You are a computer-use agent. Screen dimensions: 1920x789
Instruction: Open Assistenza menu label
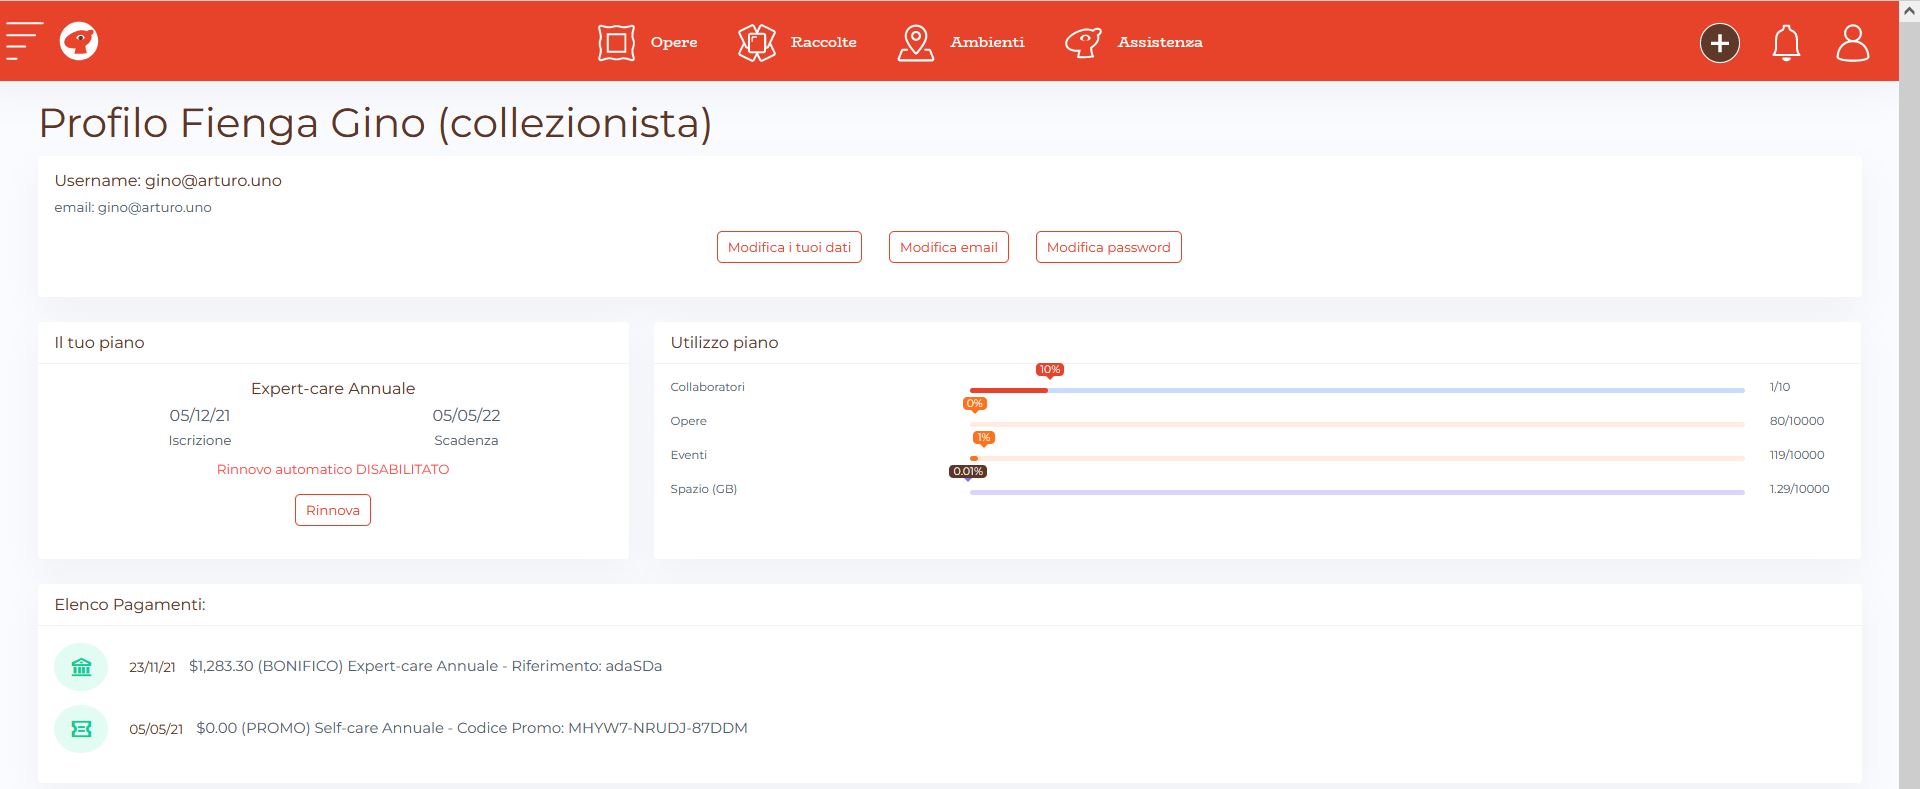(x=1160, y=42)
